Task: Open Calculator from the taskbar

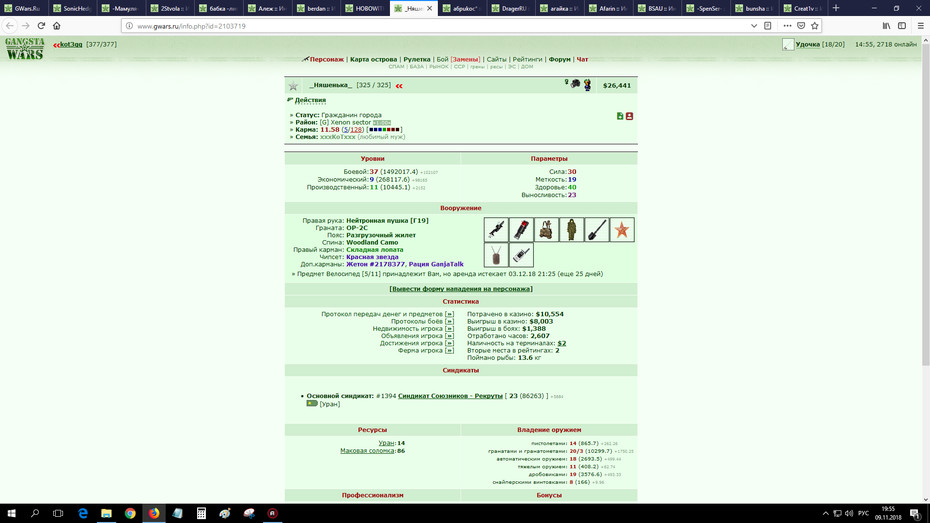Action: click(201, 514)
